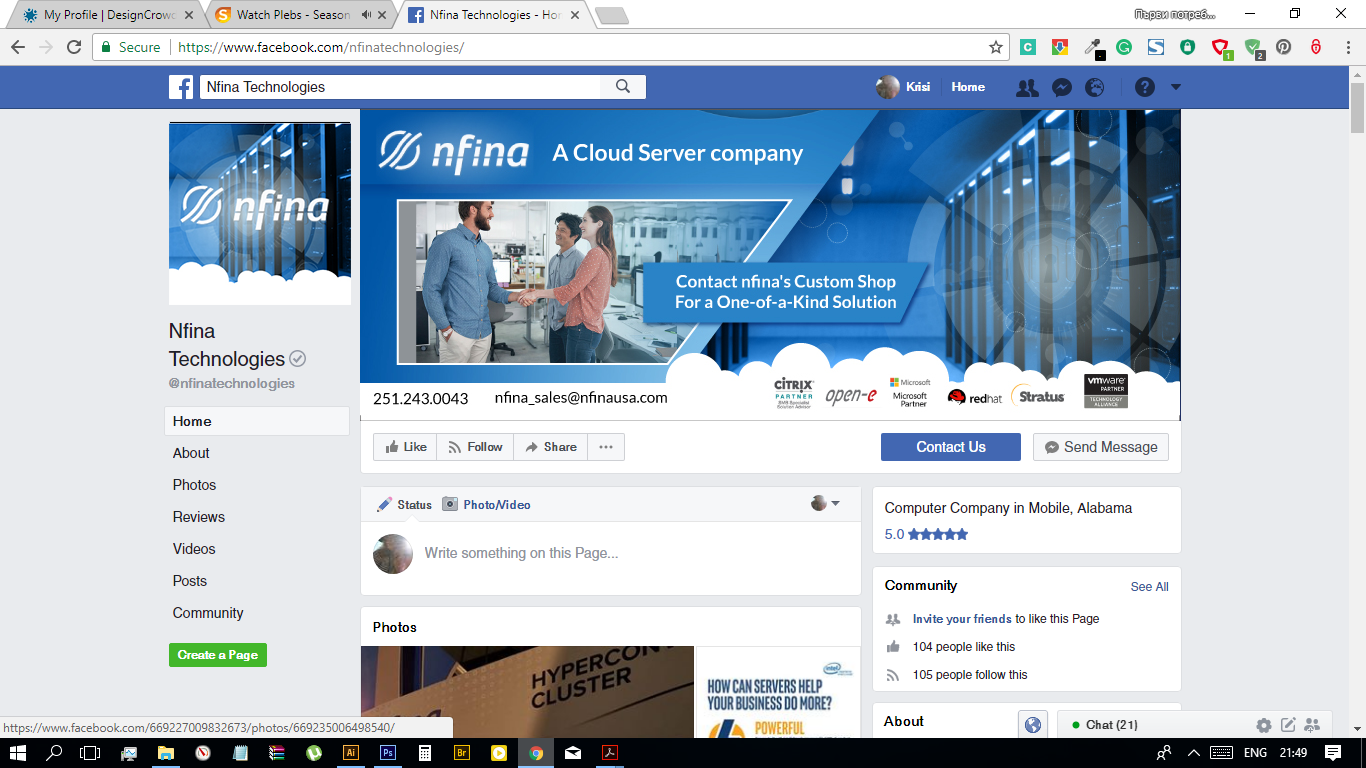The width and height of the screenshot is (1366, 768).
Task: Reload the page
Action: click(x=74, y=47)
